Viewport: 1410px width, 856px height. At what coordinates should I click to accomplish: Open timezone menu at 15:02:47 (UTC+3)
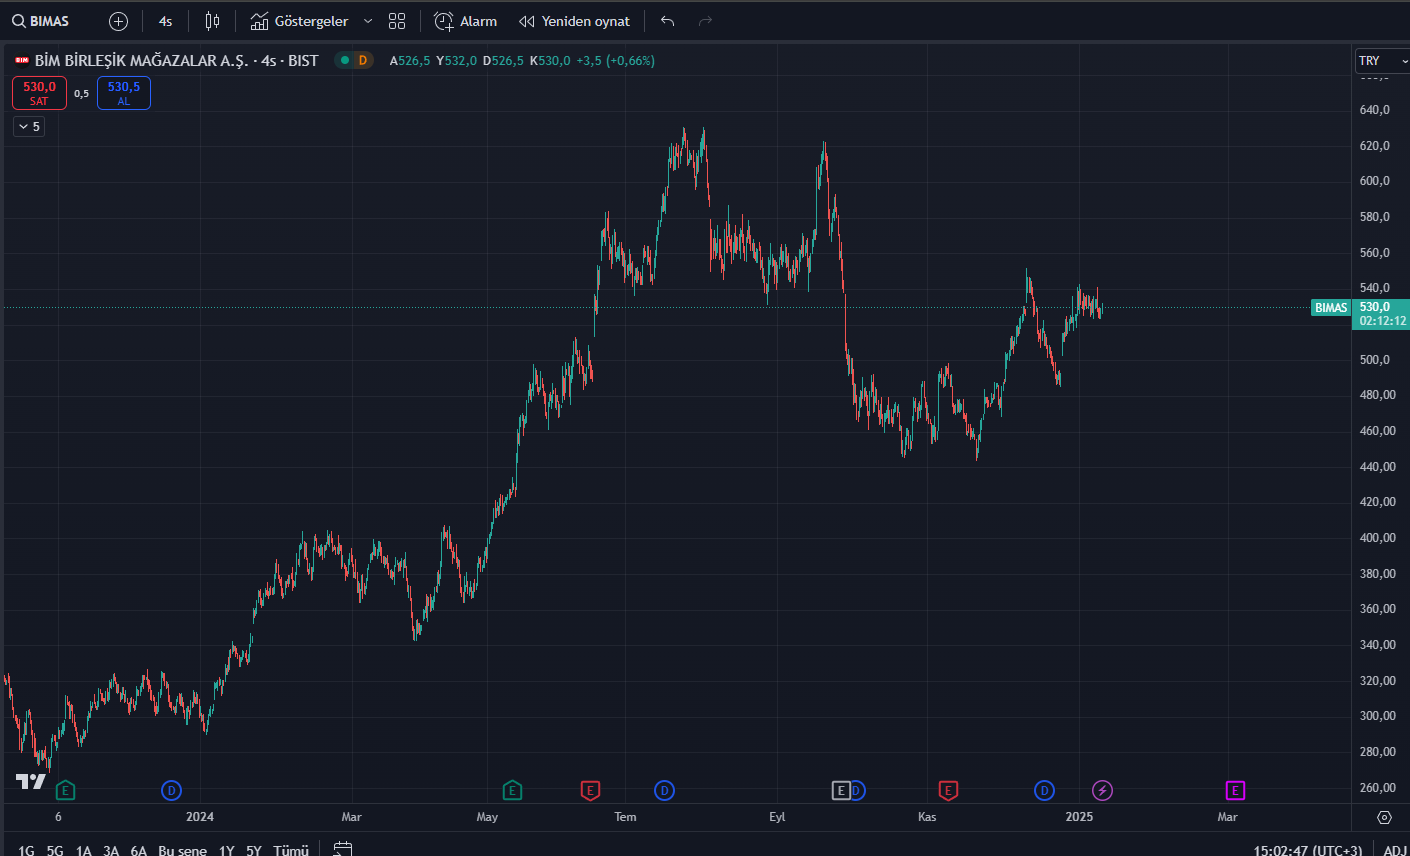coord(1308,850)
